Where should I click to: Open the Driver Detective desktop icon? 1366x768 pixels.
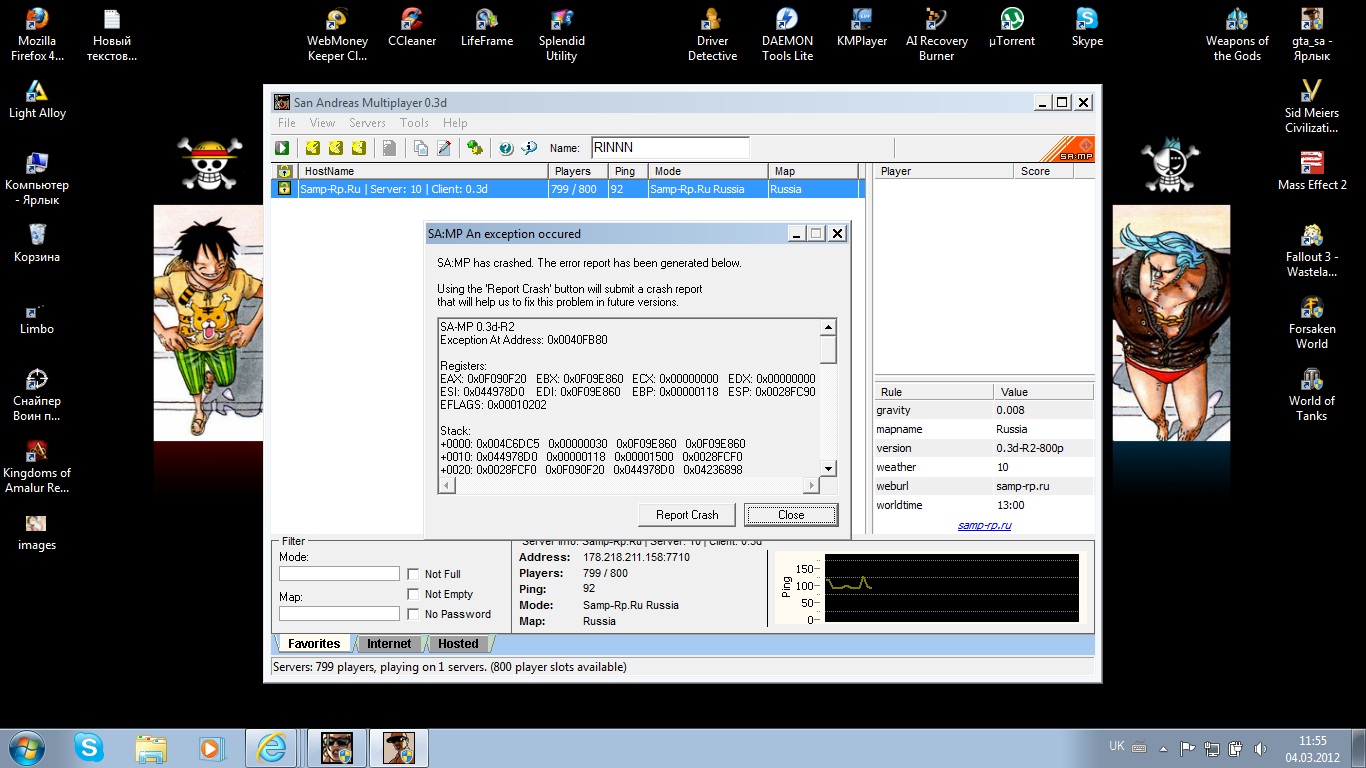tap(712, 35)
